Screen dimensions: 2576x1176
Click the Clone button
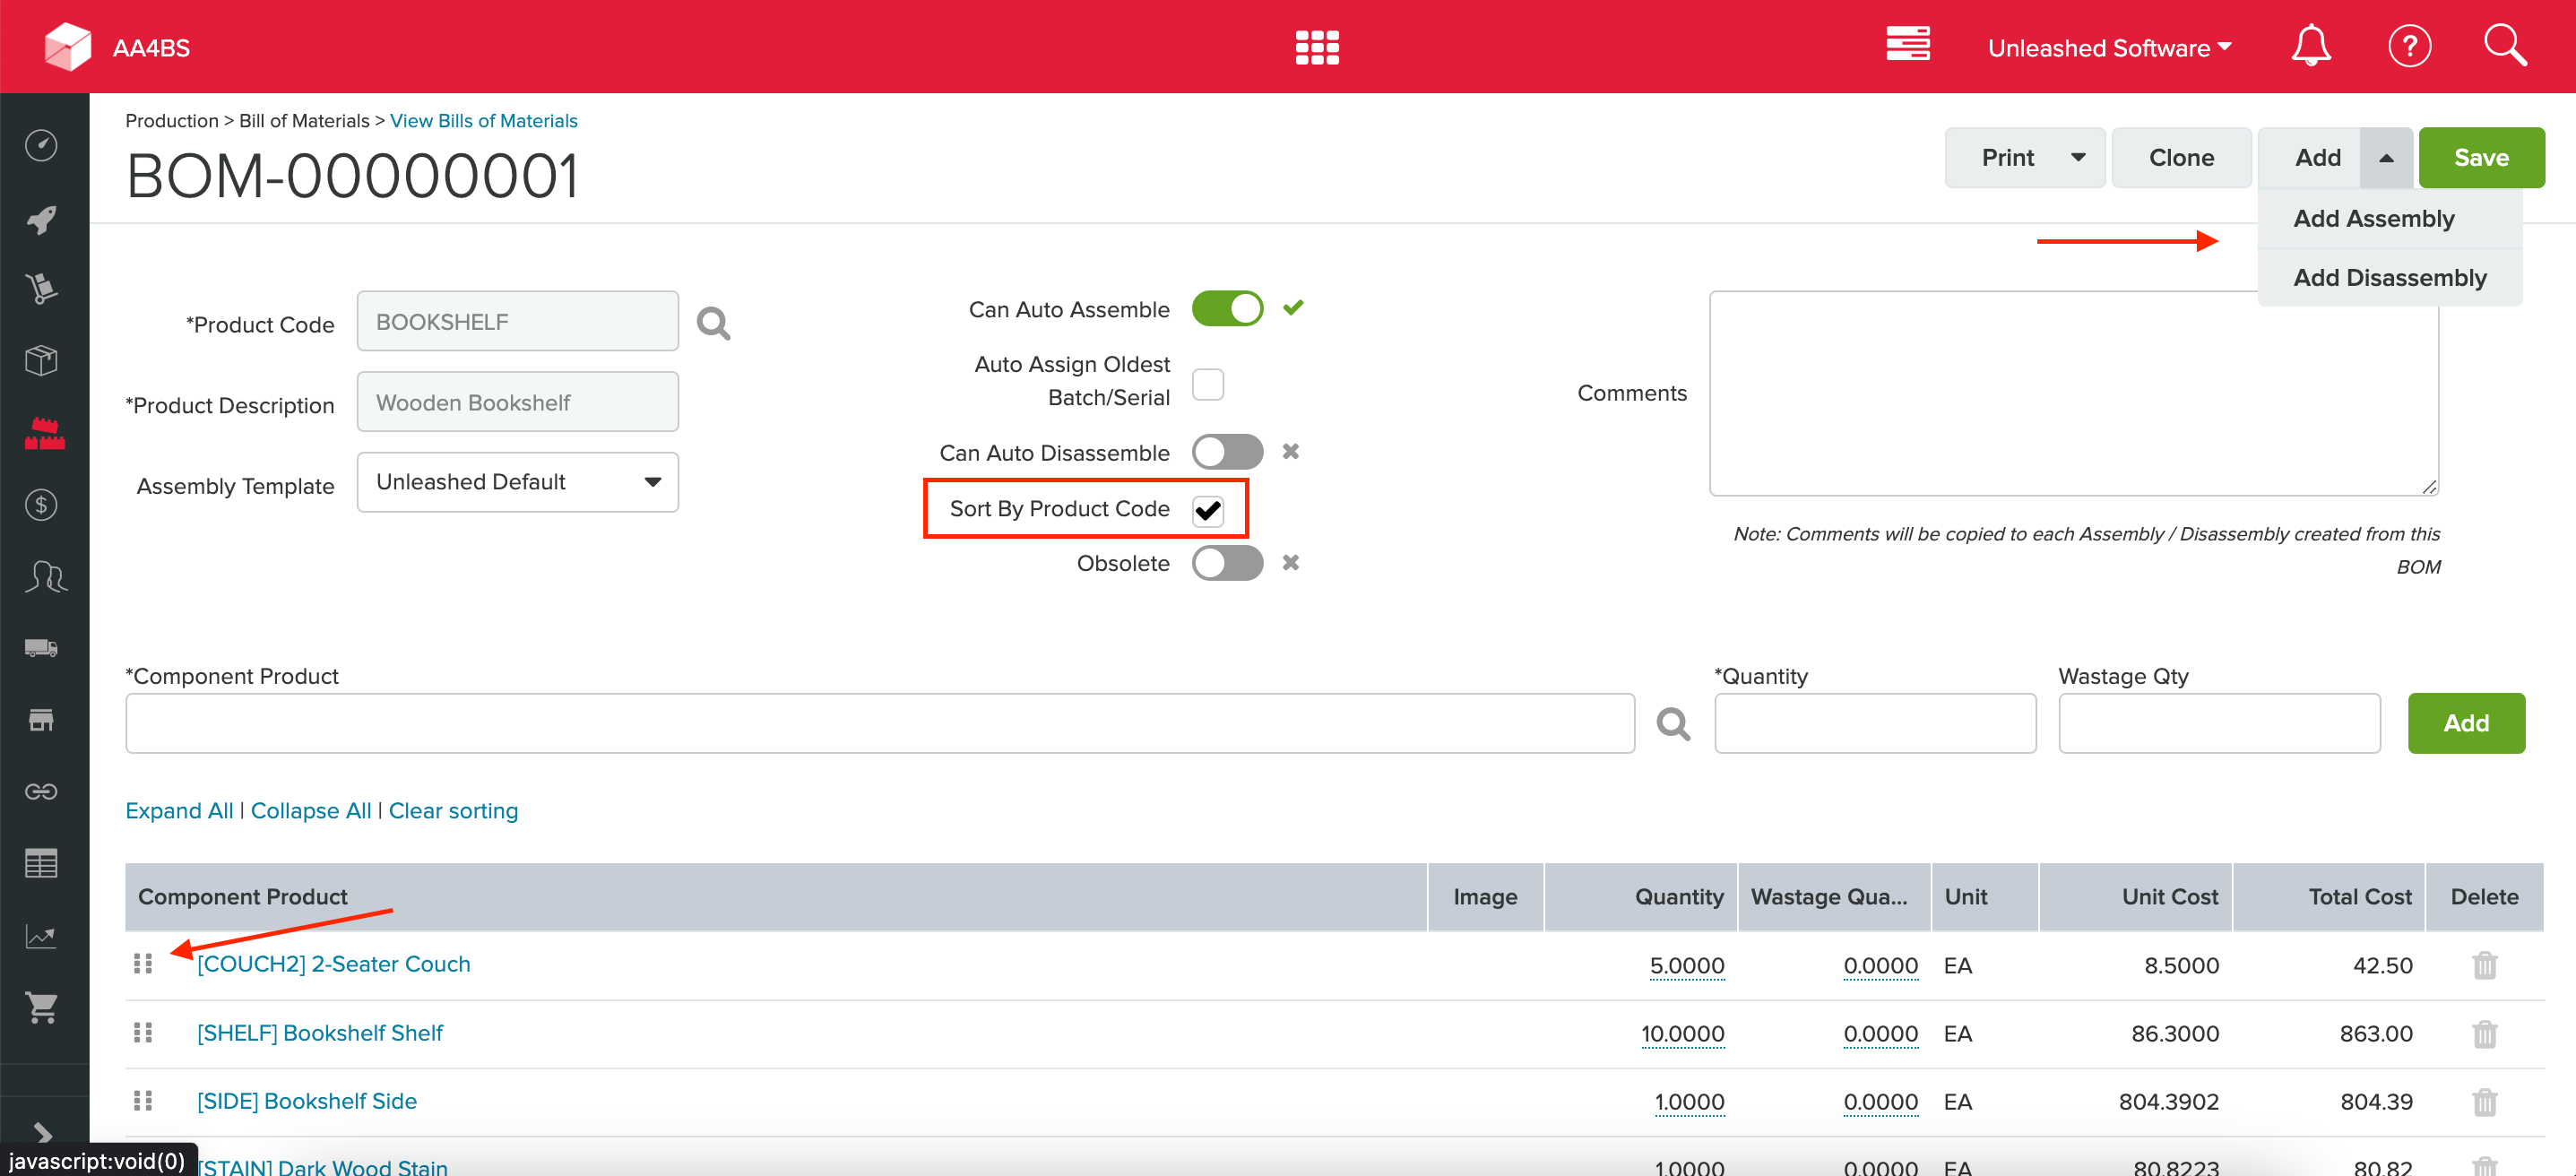2181,157
